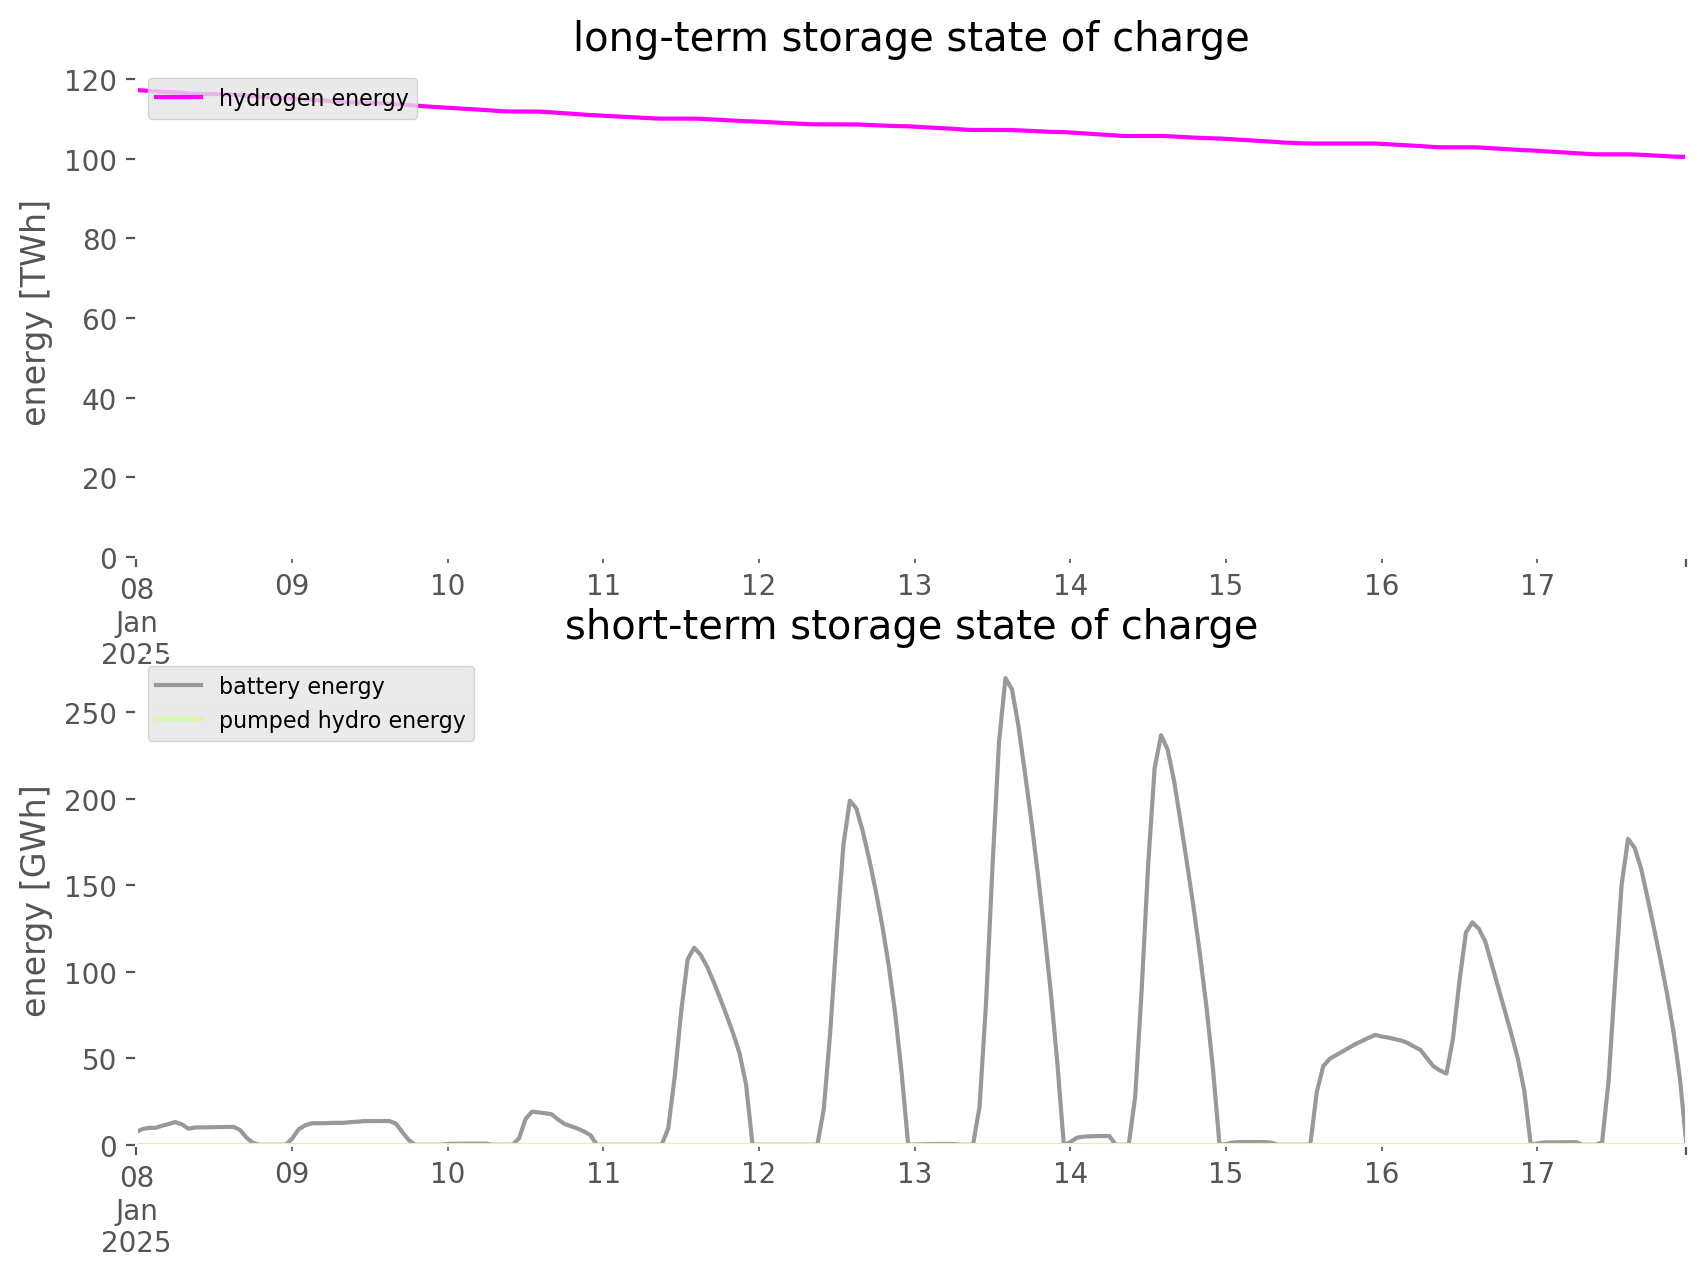1706x1277 pixels.
Task: Click the 200 tick on the bottom chart
Action: click(92, 800)
